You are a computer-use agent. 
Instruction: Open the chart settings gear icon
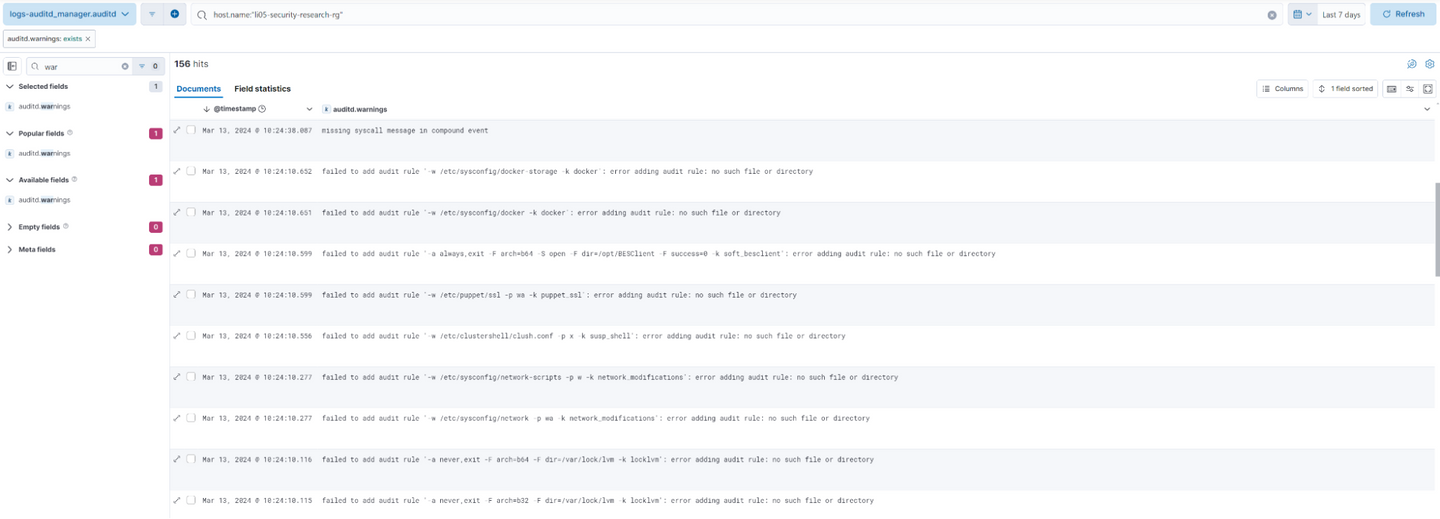(x=1430, y=64)
